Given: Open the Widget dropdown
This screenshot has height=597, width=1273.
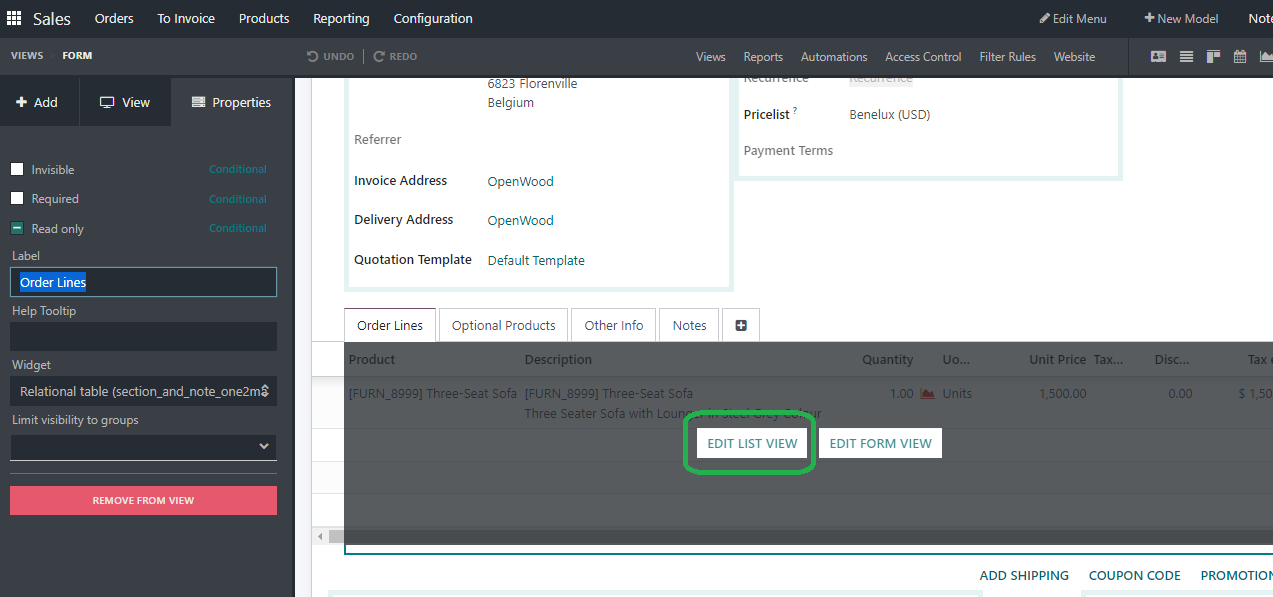Looking at the screenshot, I should point(143,391).
